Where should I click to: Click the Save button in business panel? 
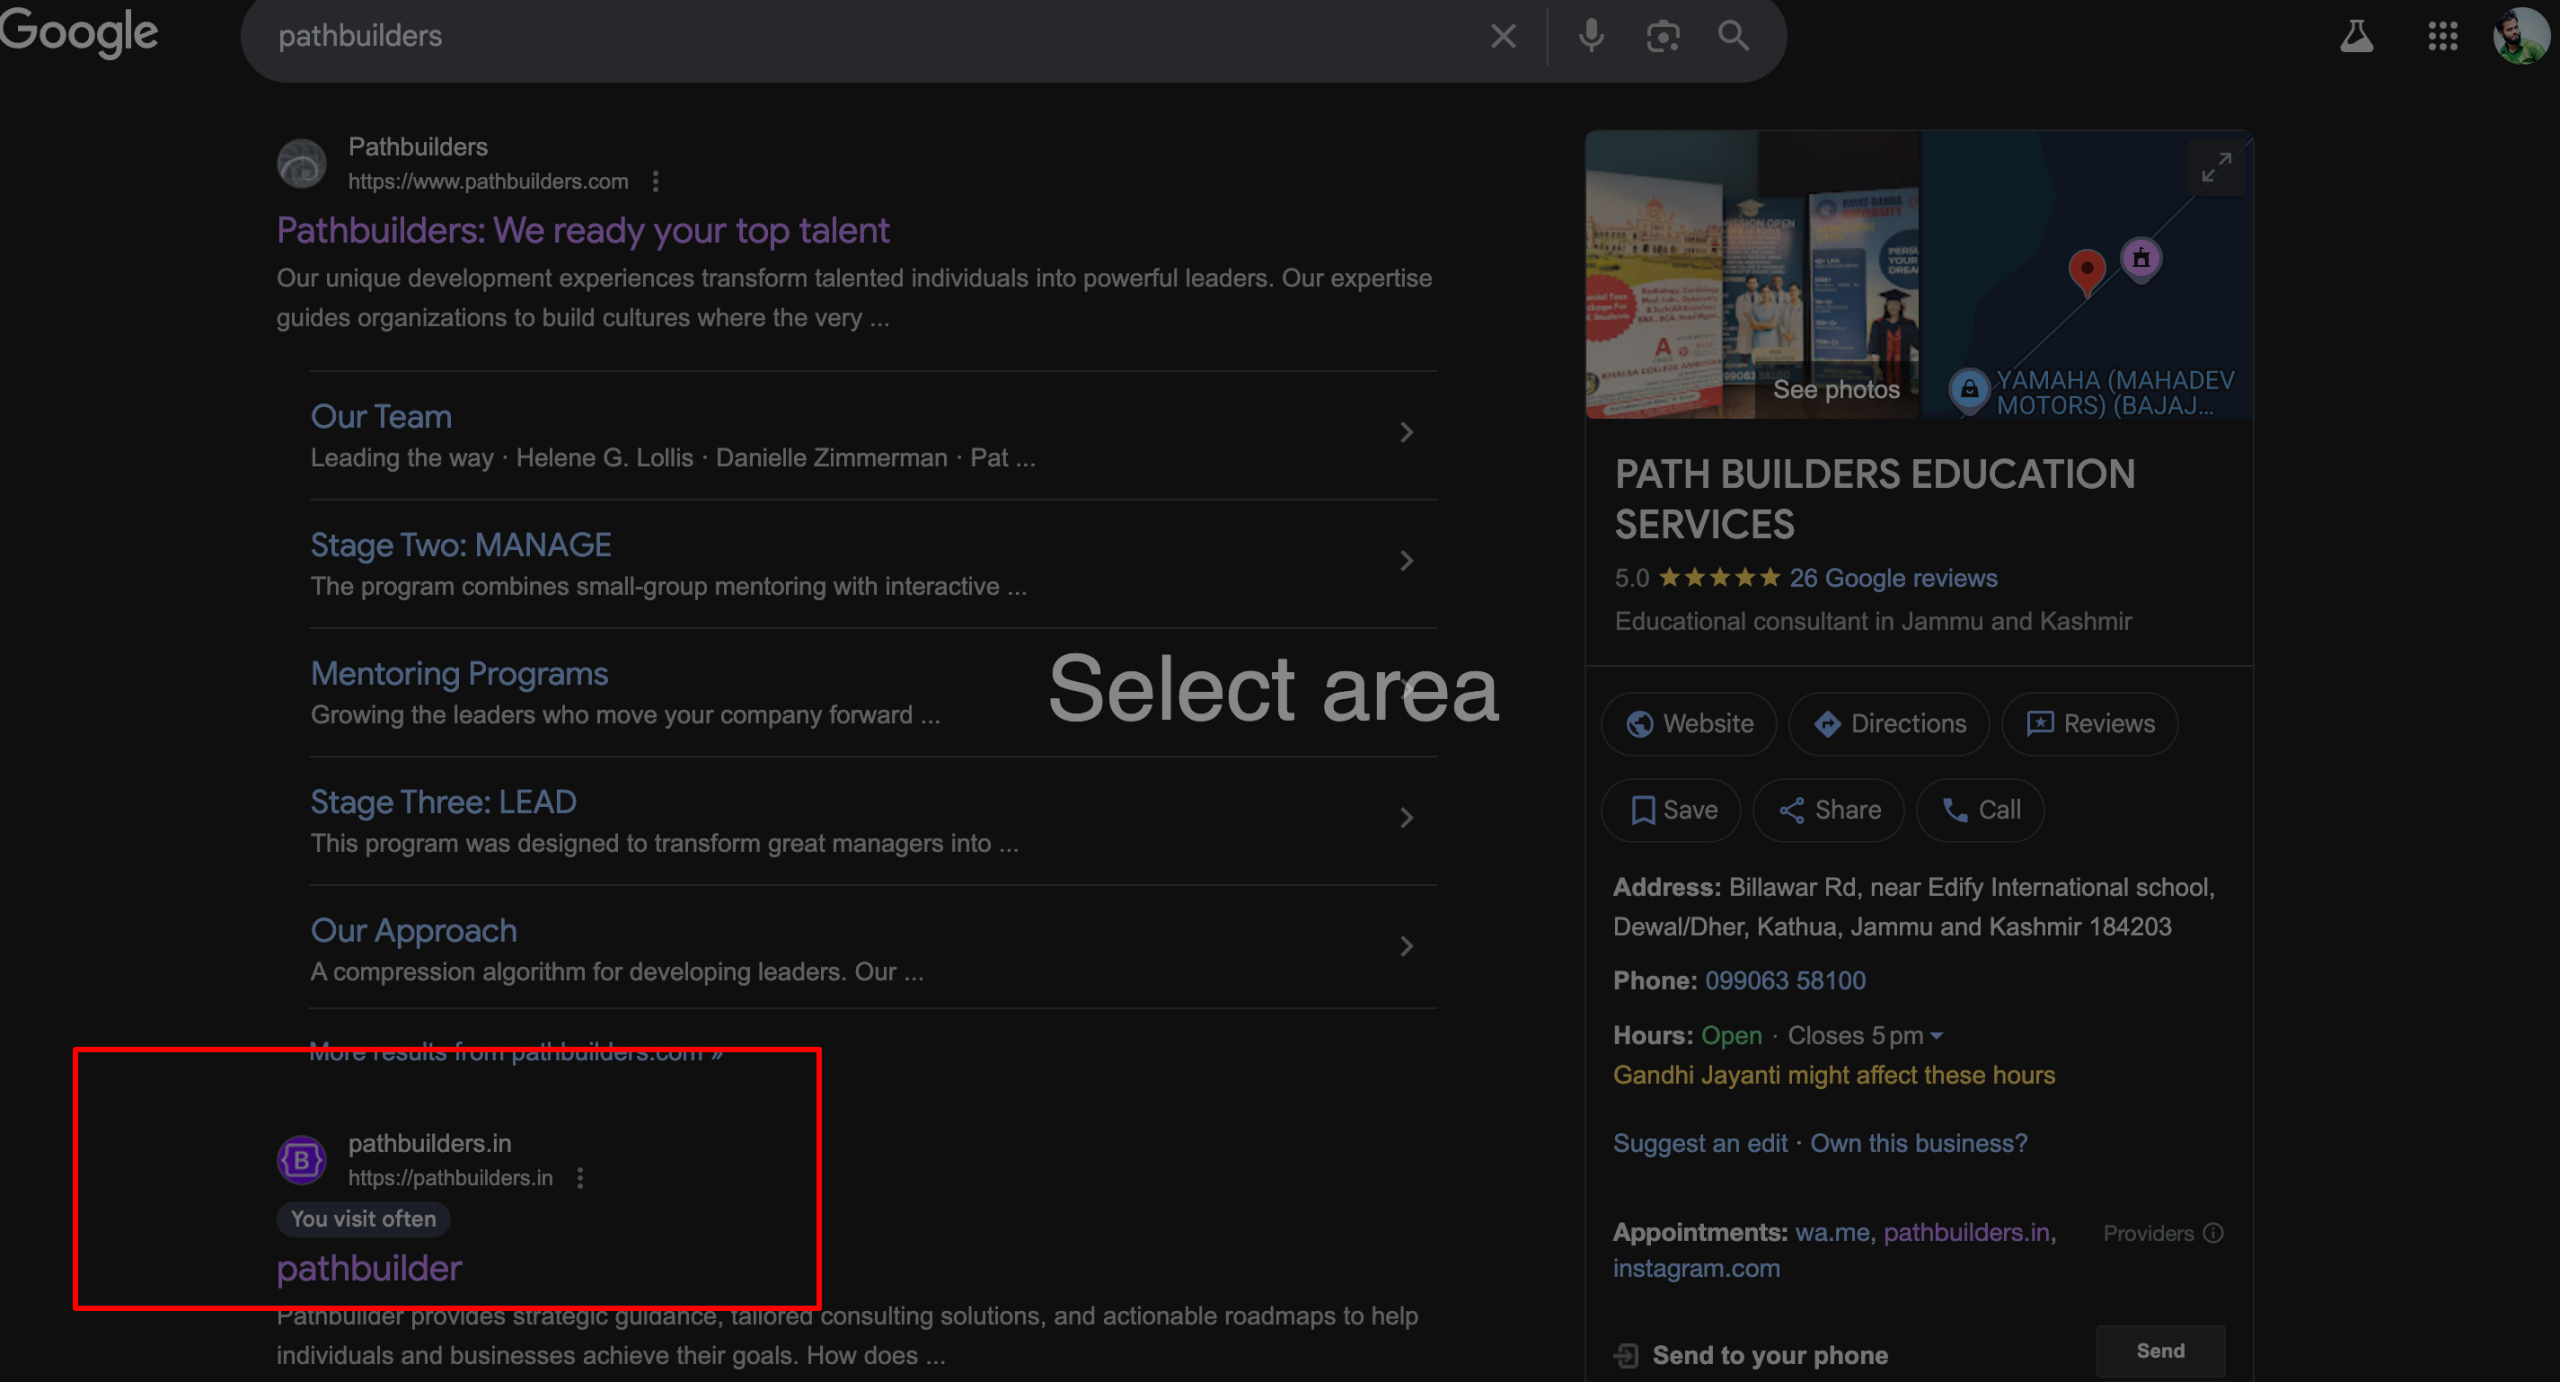[x=1672, y=810]
